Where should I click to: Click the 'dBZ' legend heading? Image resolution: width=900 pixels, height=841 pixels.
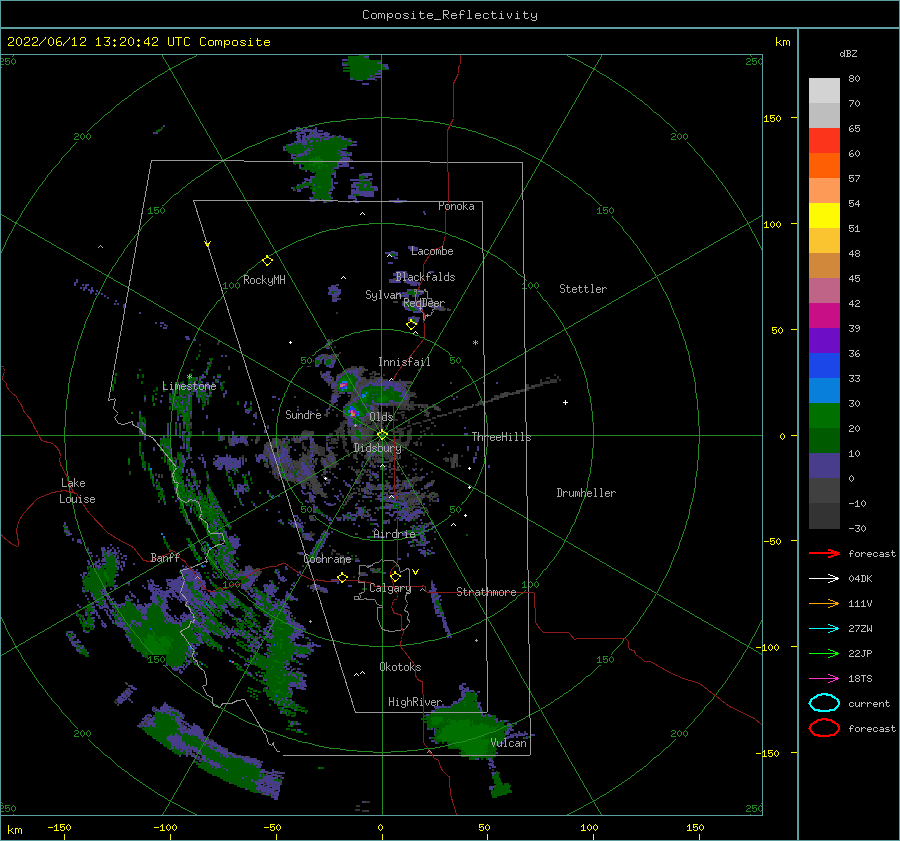tap(848, 53)
